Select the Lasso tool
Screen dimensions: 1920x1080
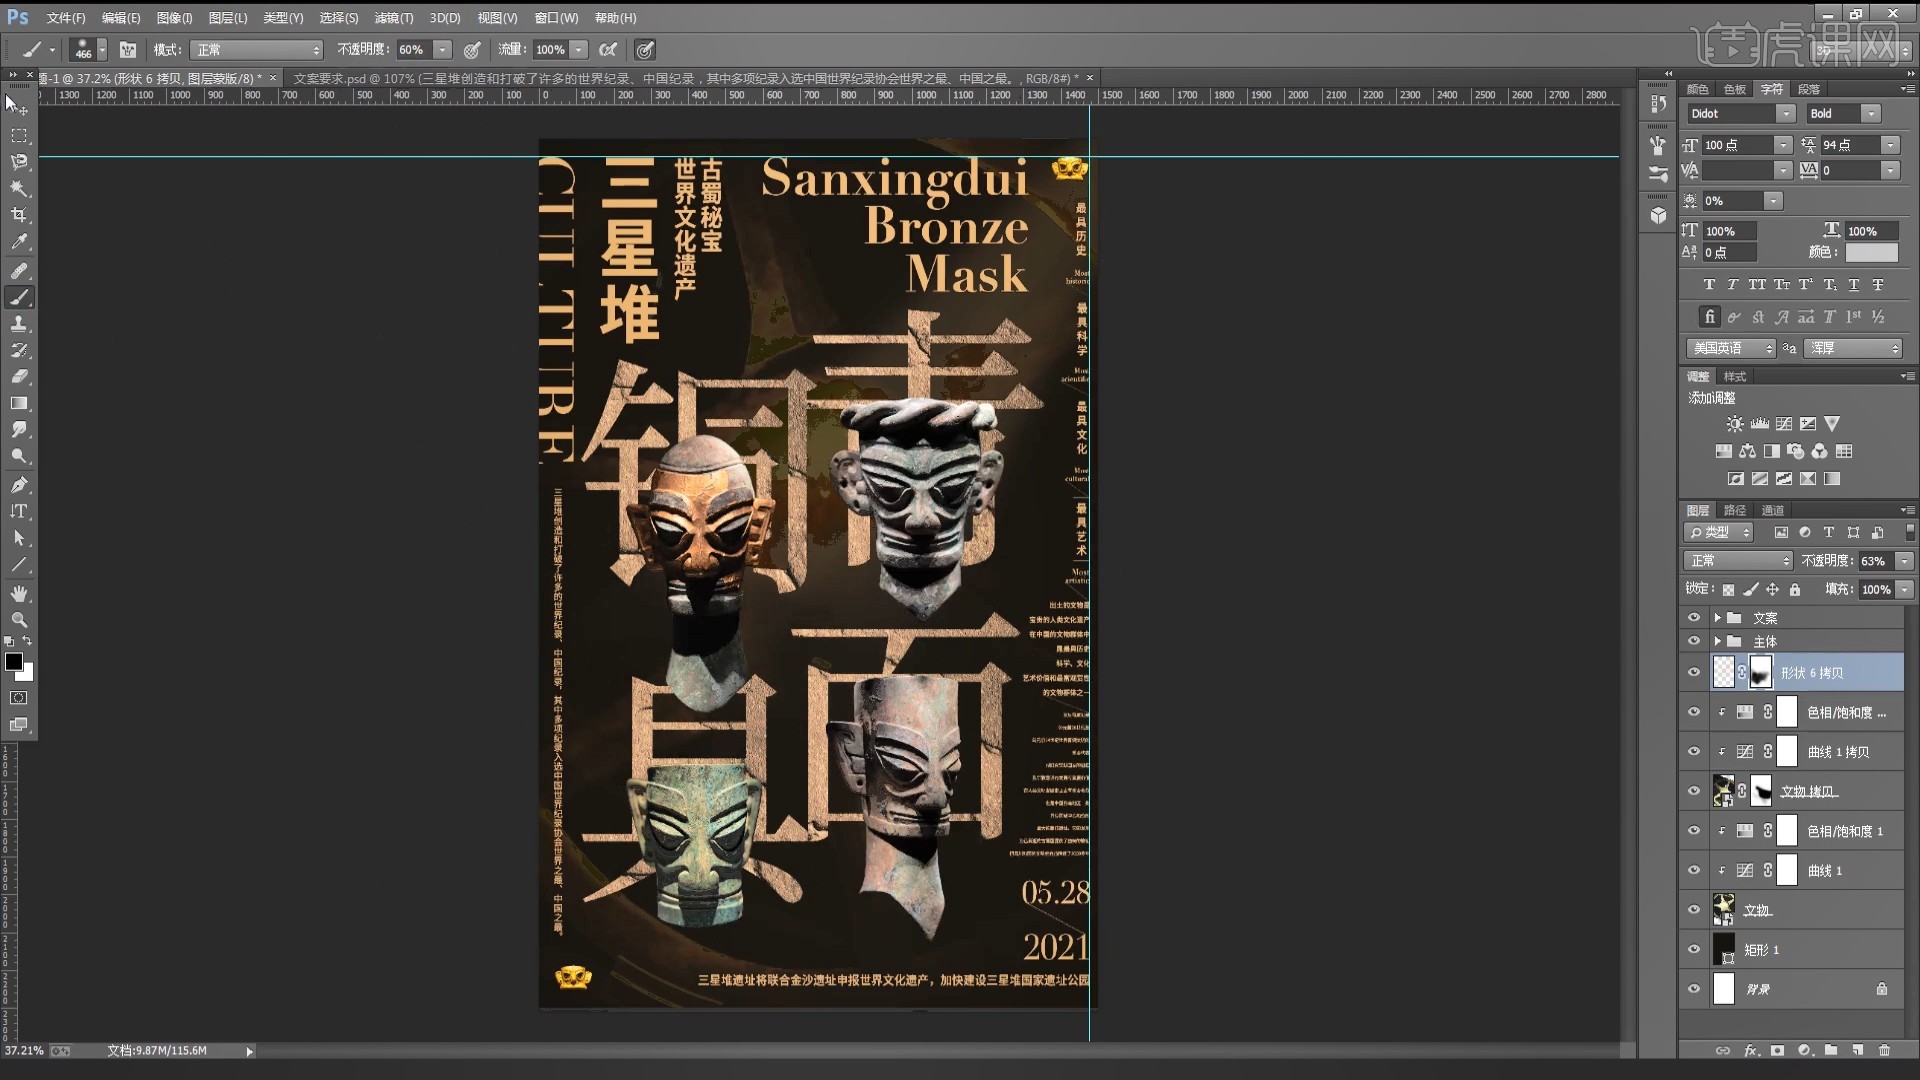tap(18, 161)
